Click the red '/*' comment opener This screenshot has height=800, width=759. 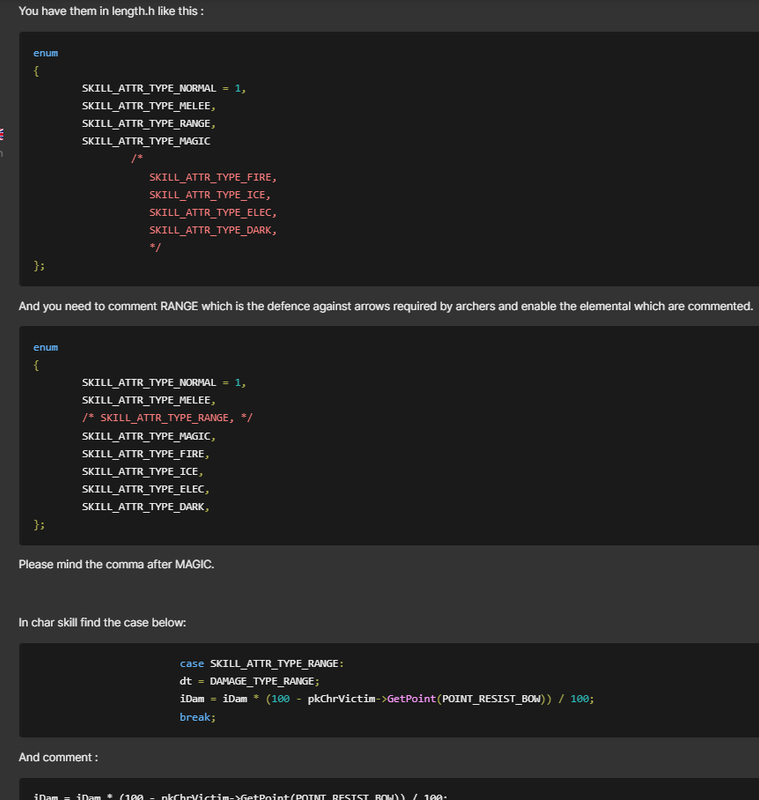pos(137,158)
